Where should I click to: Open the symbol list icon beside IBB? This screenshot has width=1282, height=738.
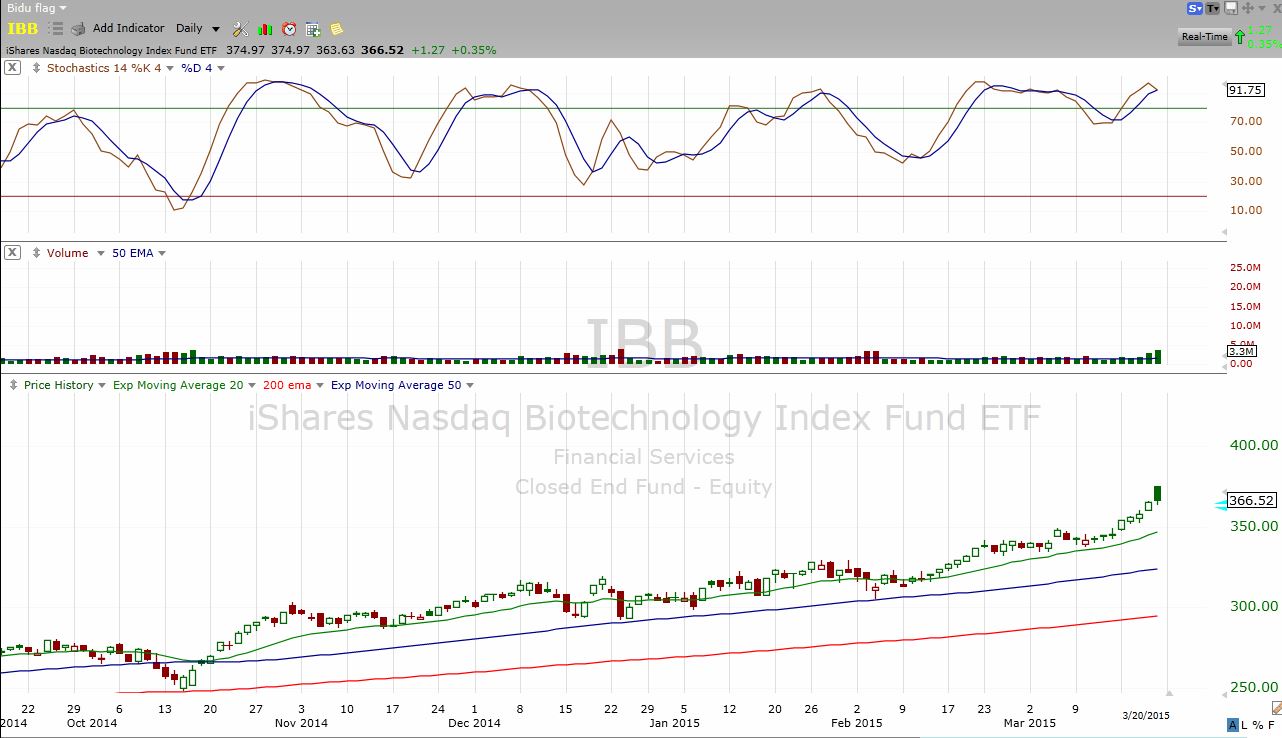tap(56, 29)
